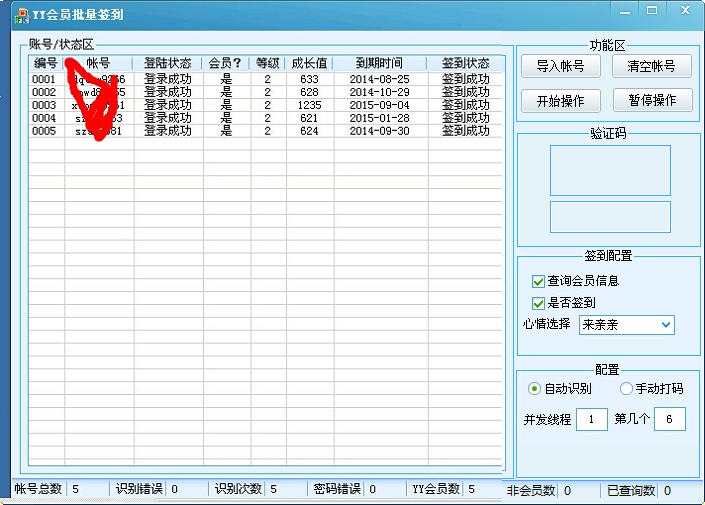Click the 等级 column header
This screenshot has height=505, width=705.
pos(268,63)
